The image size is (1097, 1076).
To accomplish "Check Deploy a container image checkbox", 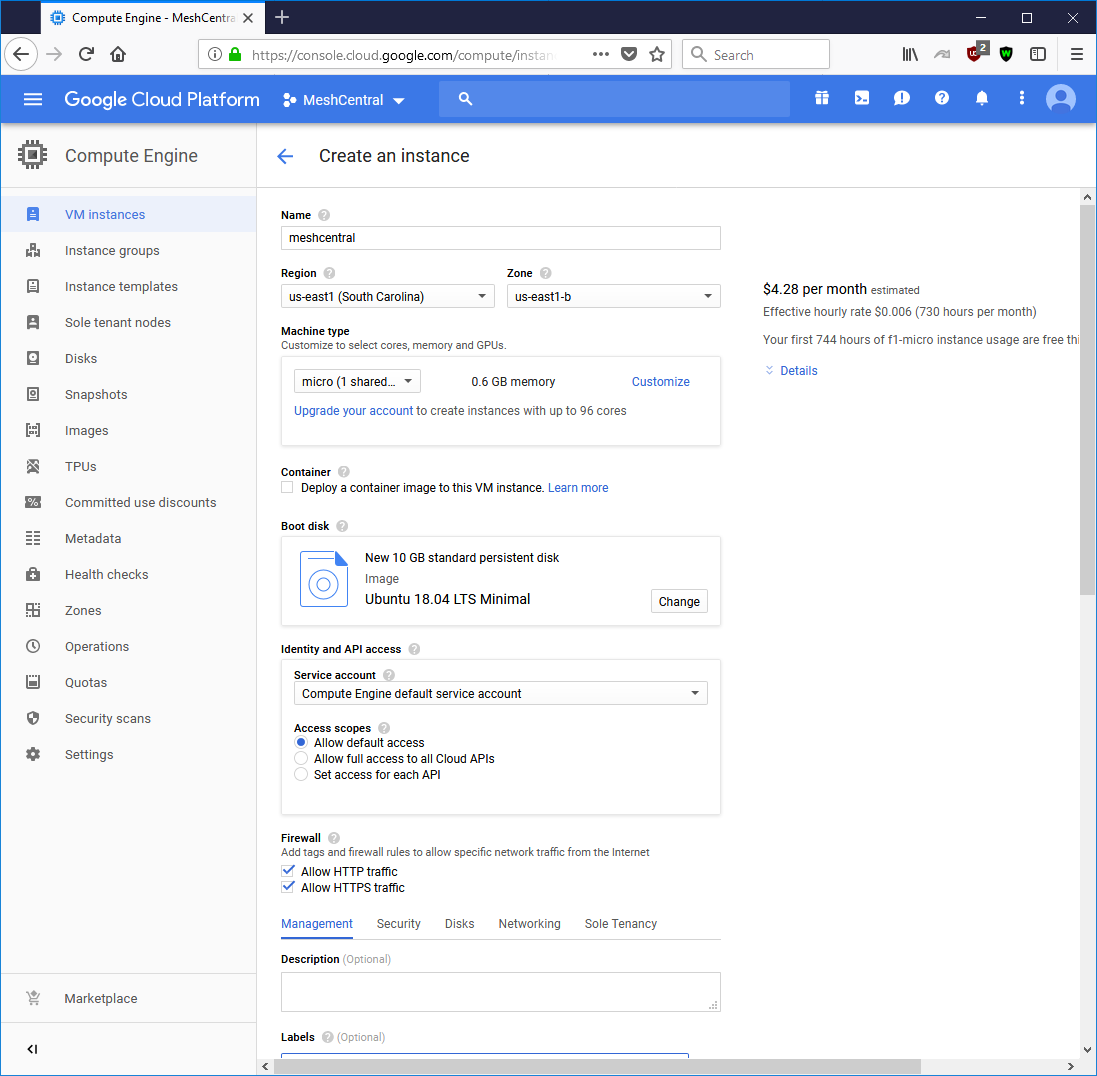I will point(287,488).
